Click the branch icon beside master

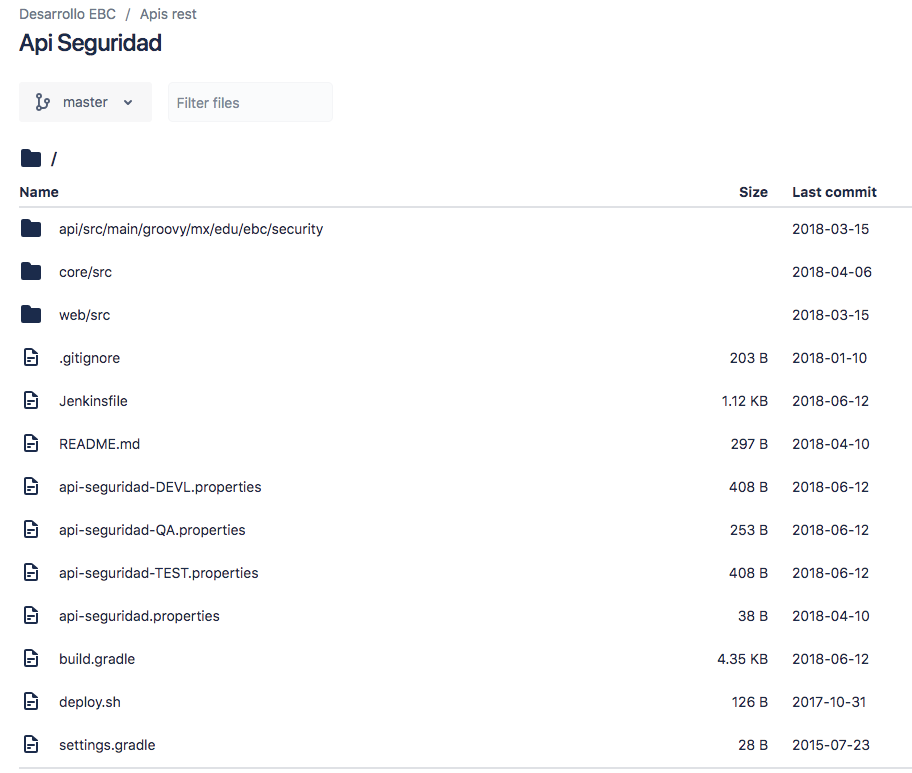point(42,102)
